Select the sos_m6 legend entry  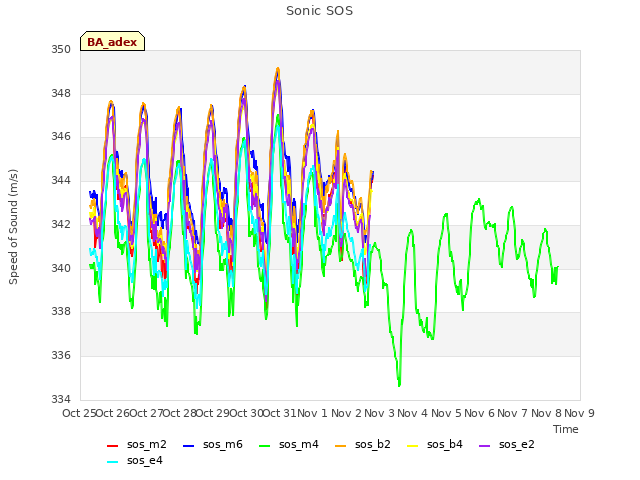(213, 444)
